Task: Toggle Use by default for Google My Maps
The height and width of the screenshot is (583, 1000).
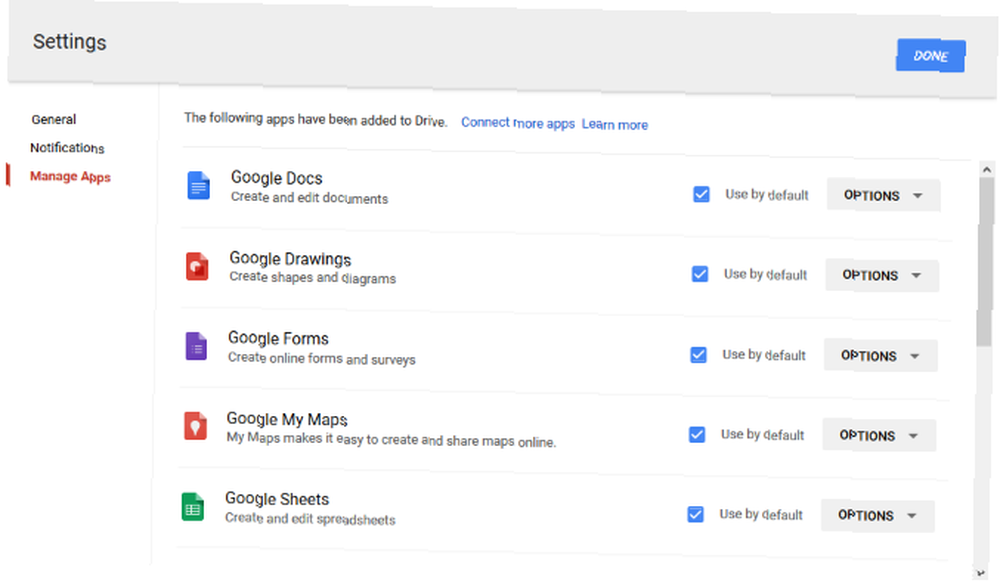Action: (697, 434)
